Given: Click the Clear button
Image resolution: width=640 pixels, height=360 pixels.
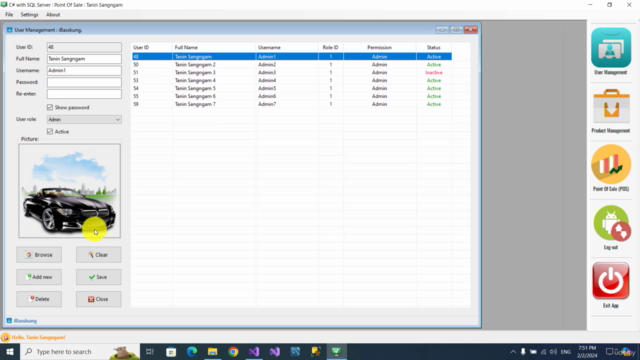Looking at the screenshot, I should 98,255.
